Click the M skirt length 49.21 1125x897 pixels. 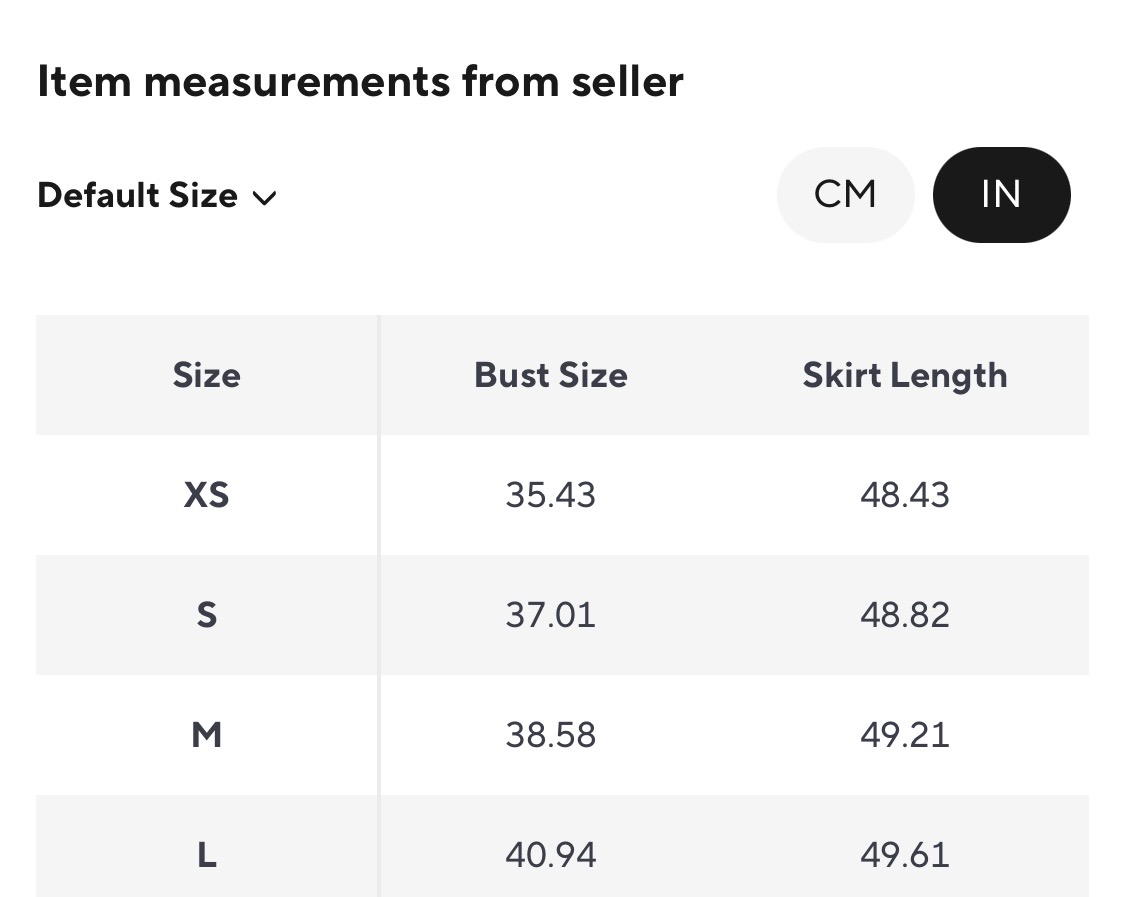coord(904,735)
